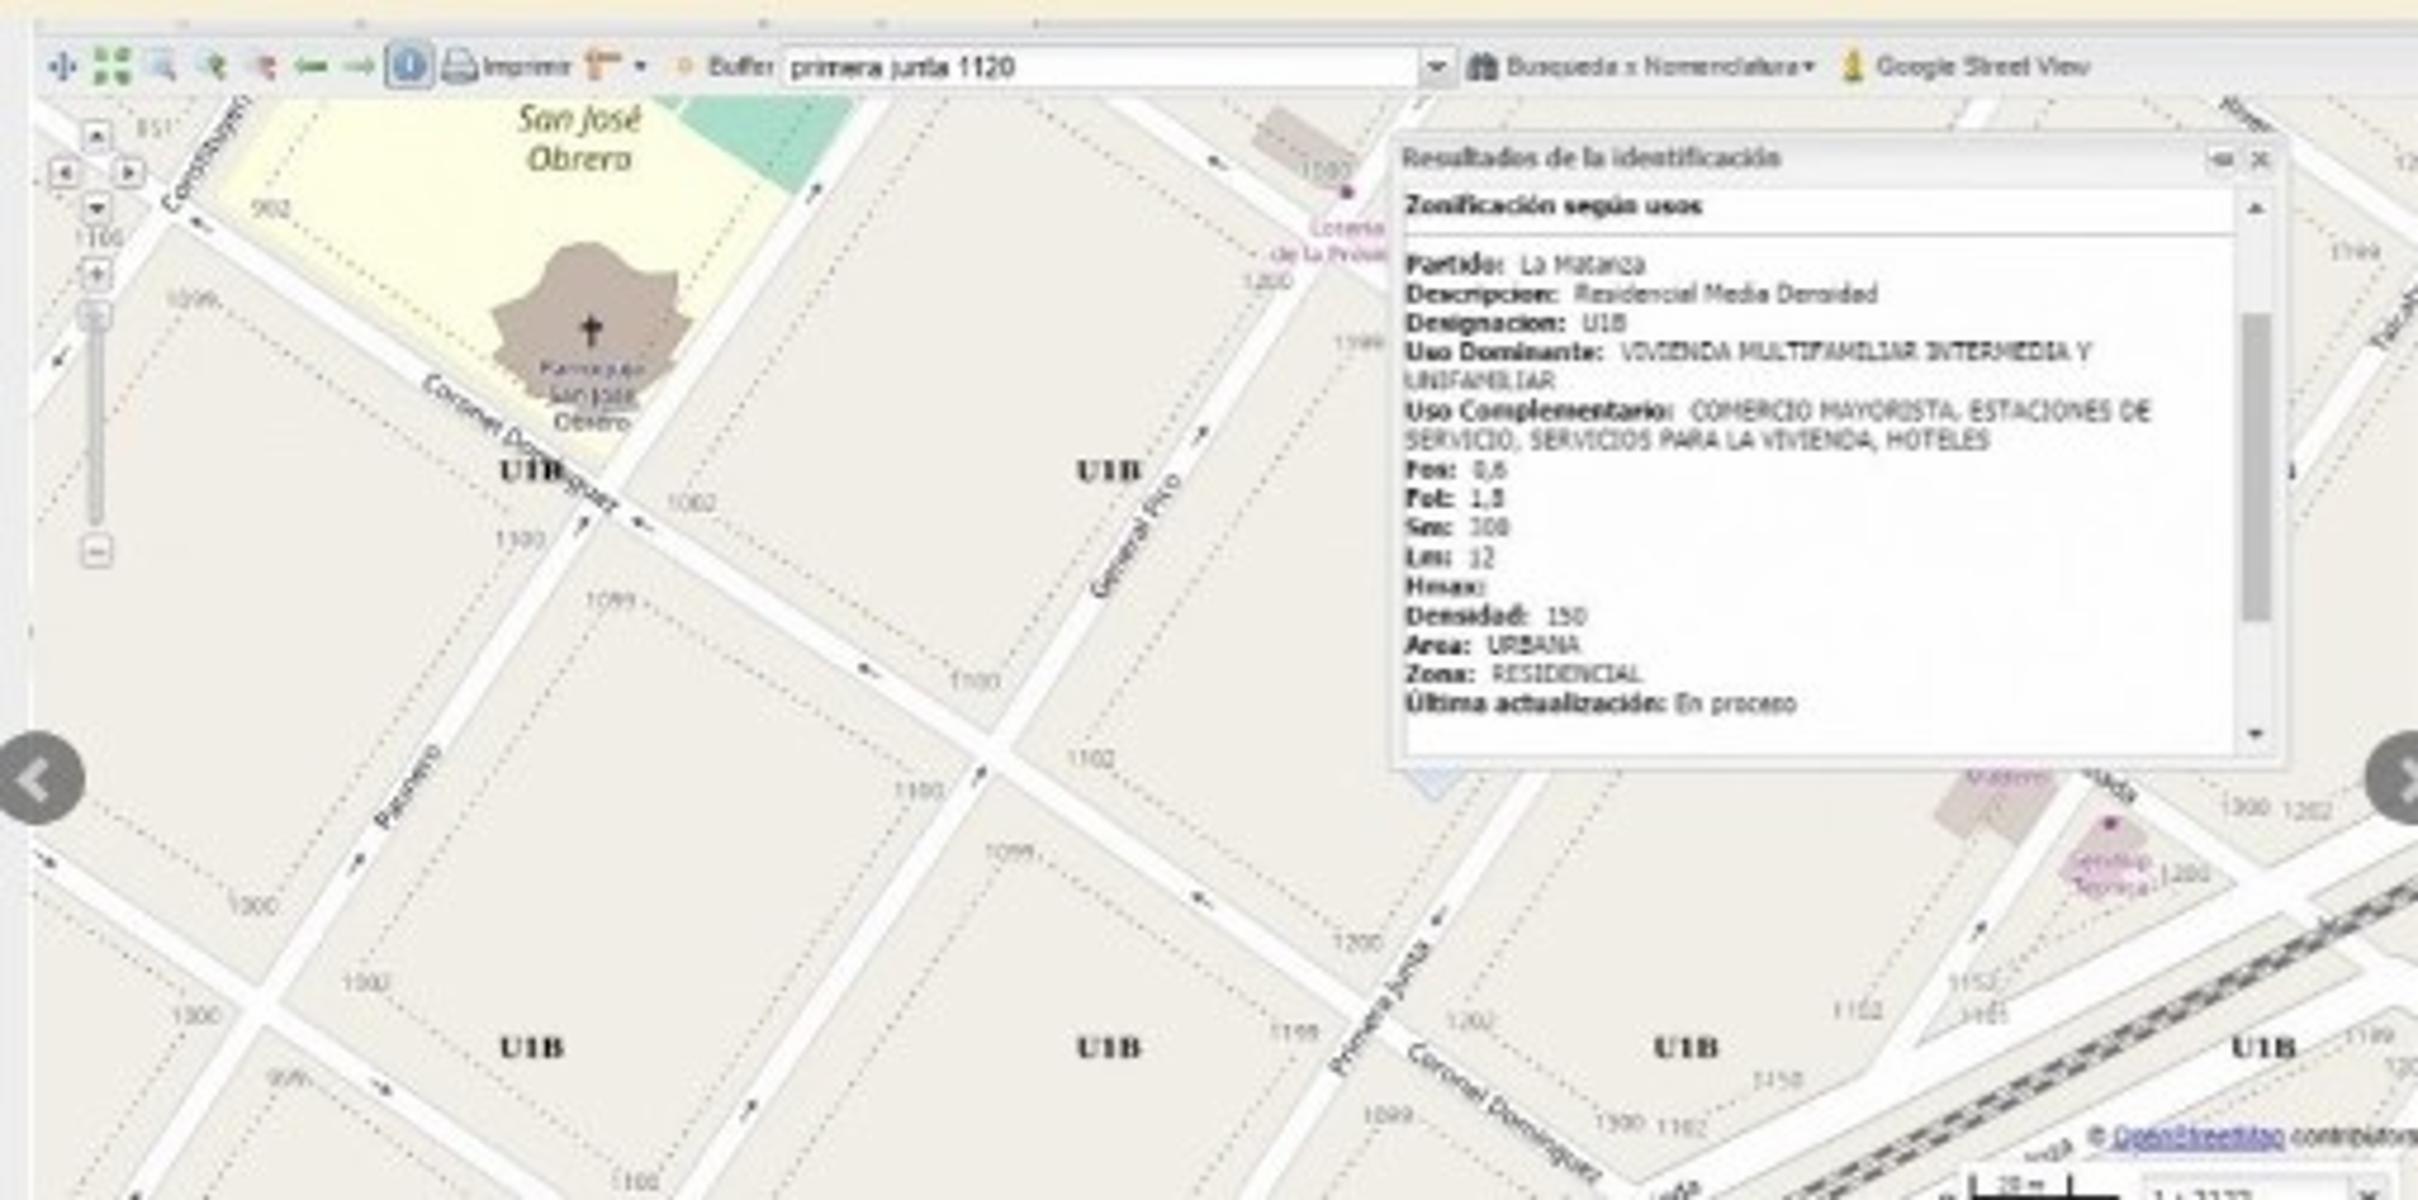The width and height of the screenshot is (2418, 1200).
Task: Select the measure ruler tool
Action: 603,67
